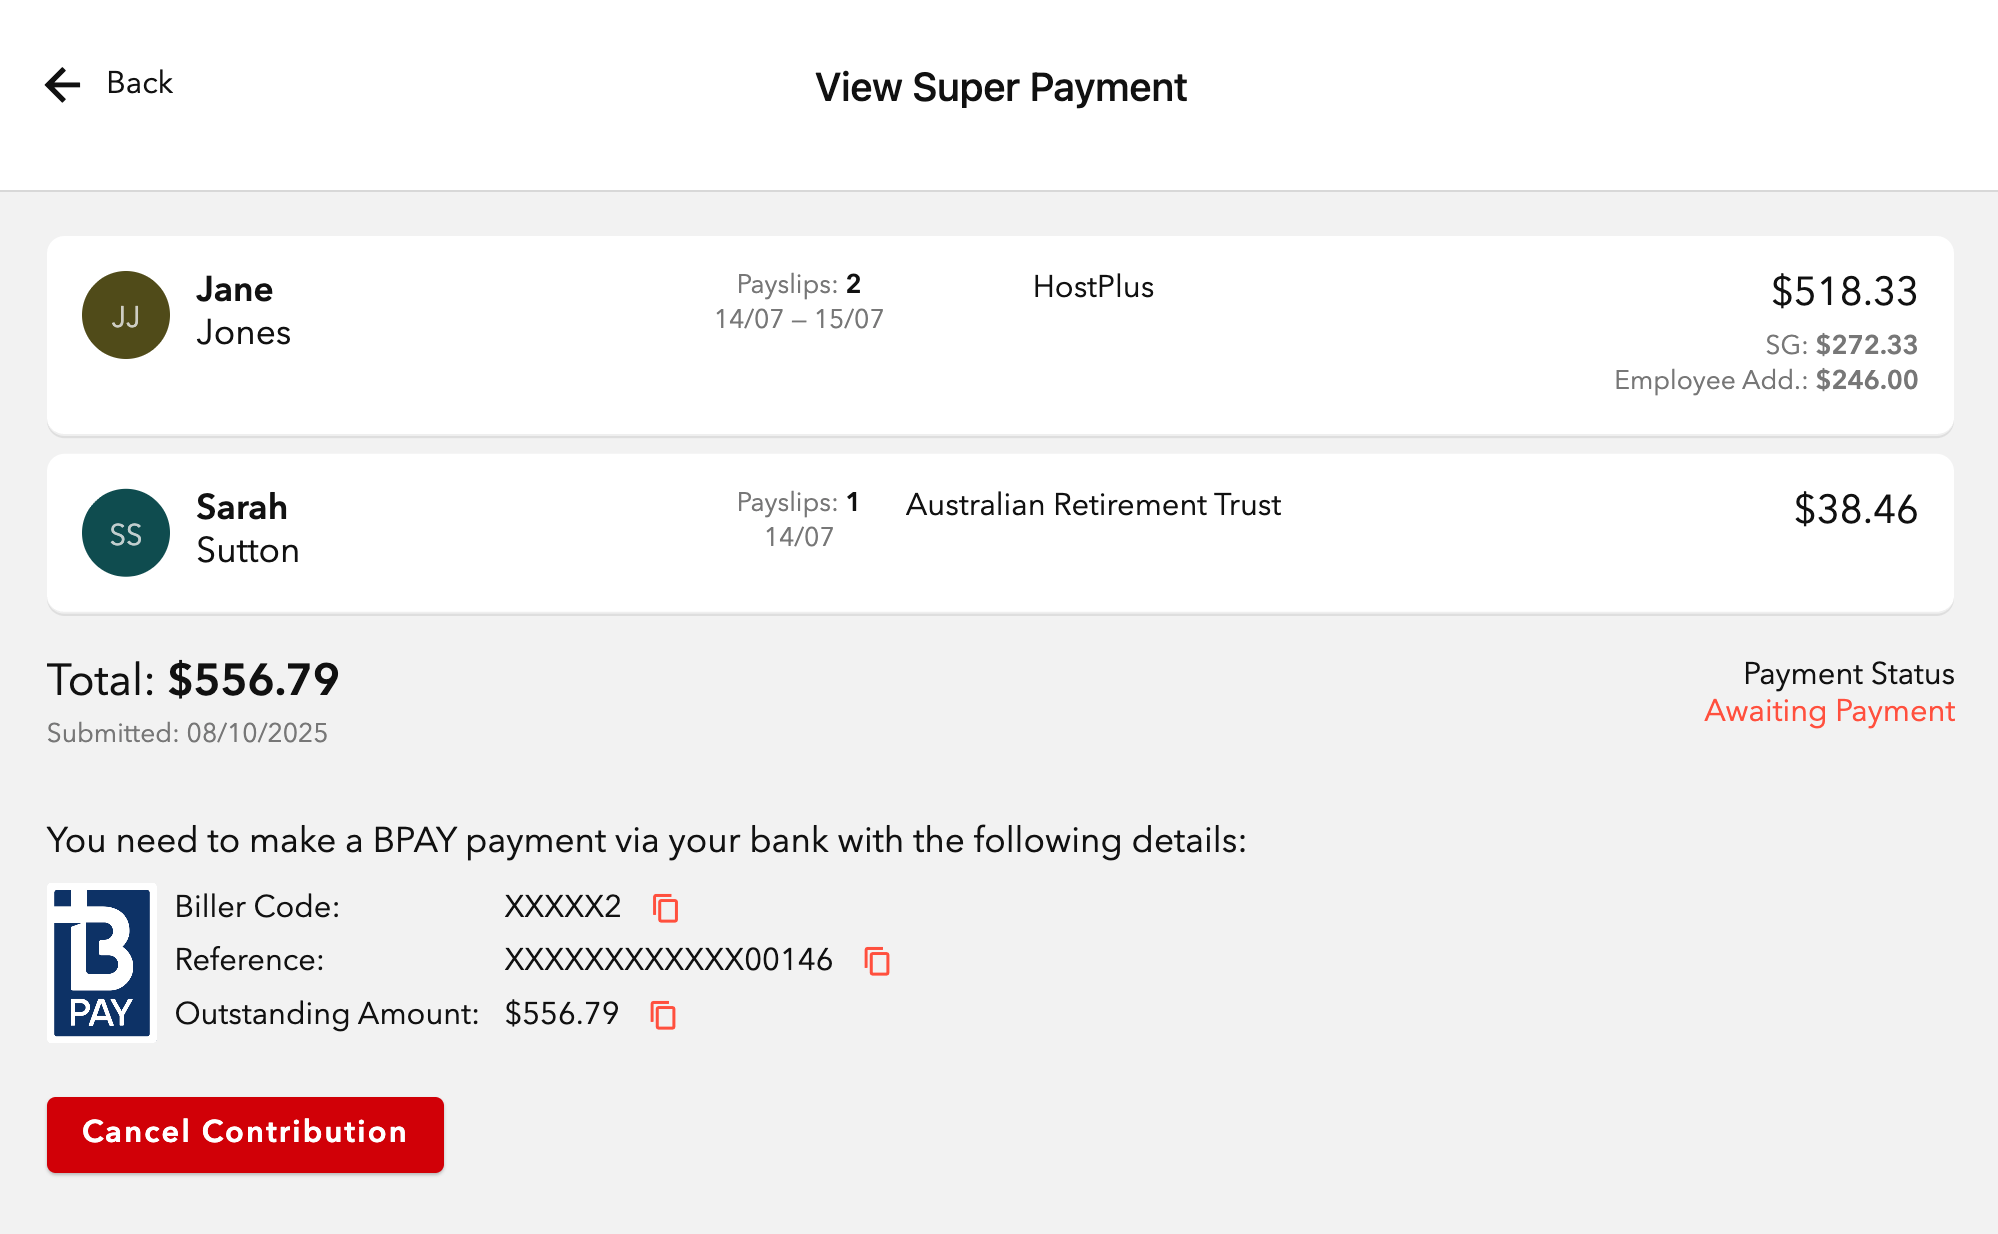The width and height of the screenshot is (1998, 1234).
Task: Click Sarah Sutton SS avatar
Action: [126, 533]
